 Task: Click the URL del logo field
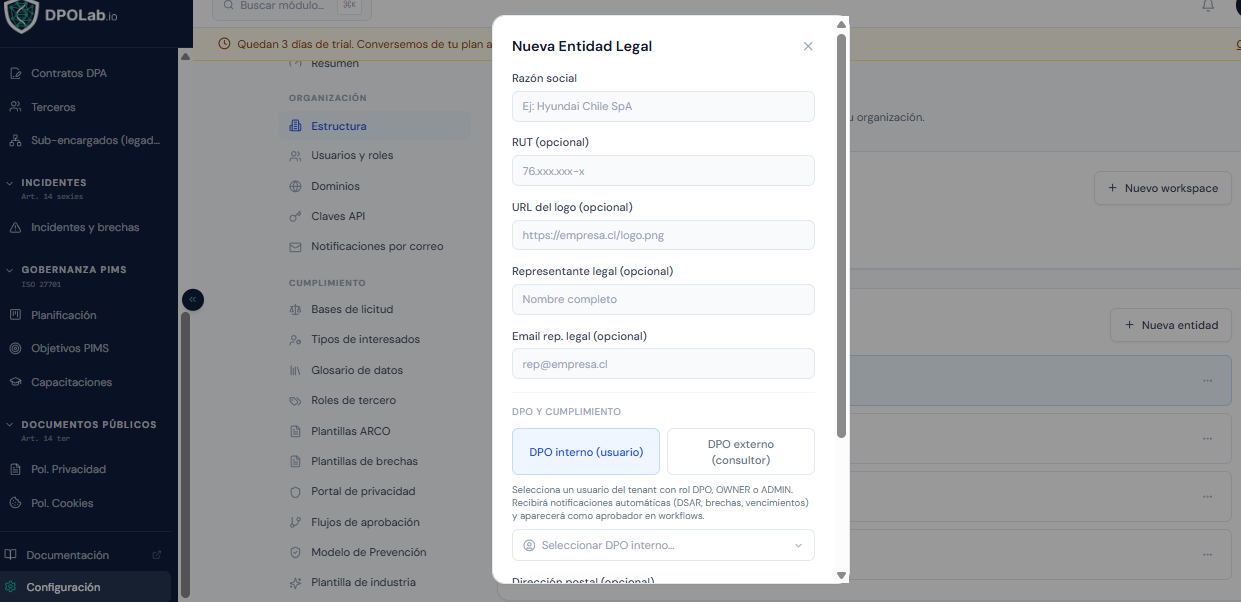(x=663, y=235)
